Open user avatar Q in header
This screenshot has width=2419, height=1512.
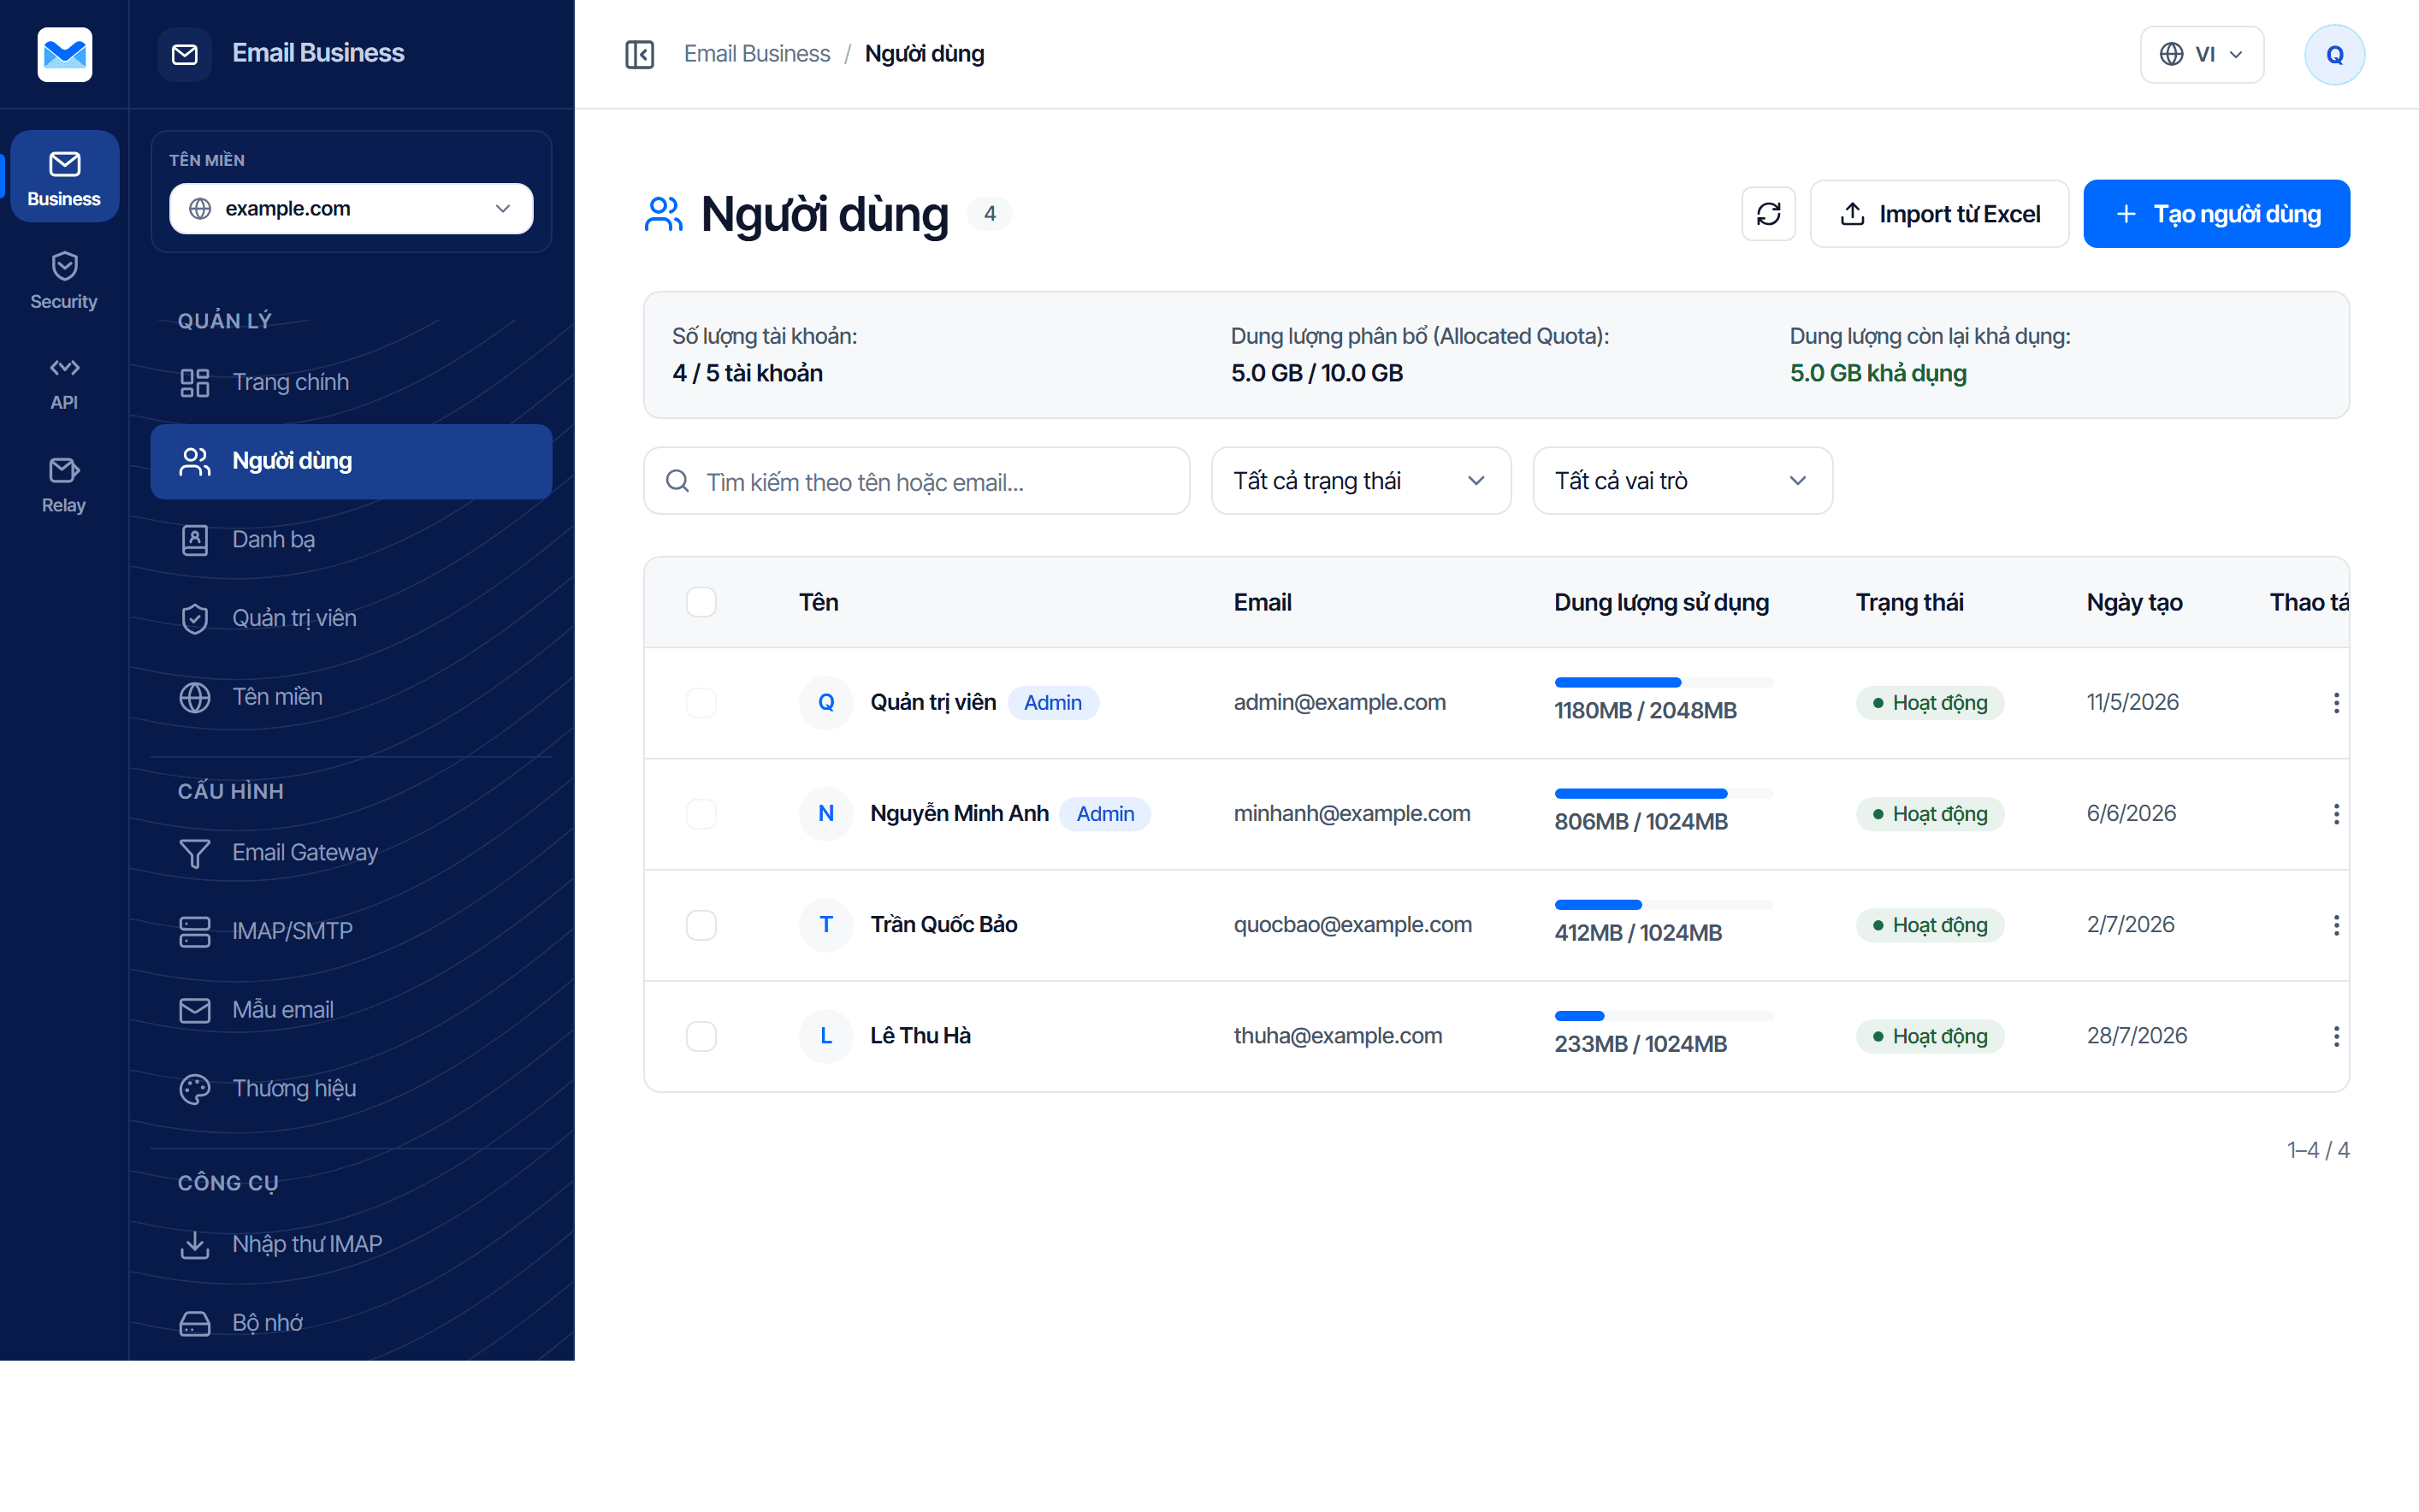point(2334,54)
